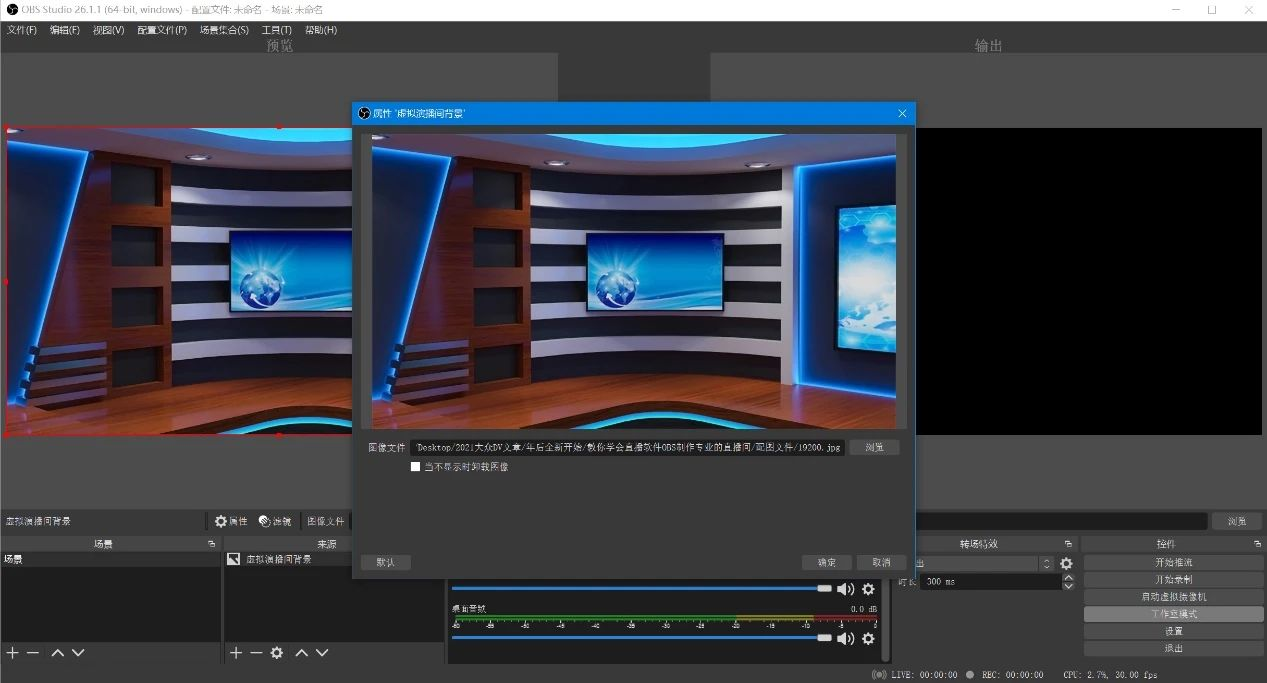Open settings gear for the upper audio channel

click(868, 589)
